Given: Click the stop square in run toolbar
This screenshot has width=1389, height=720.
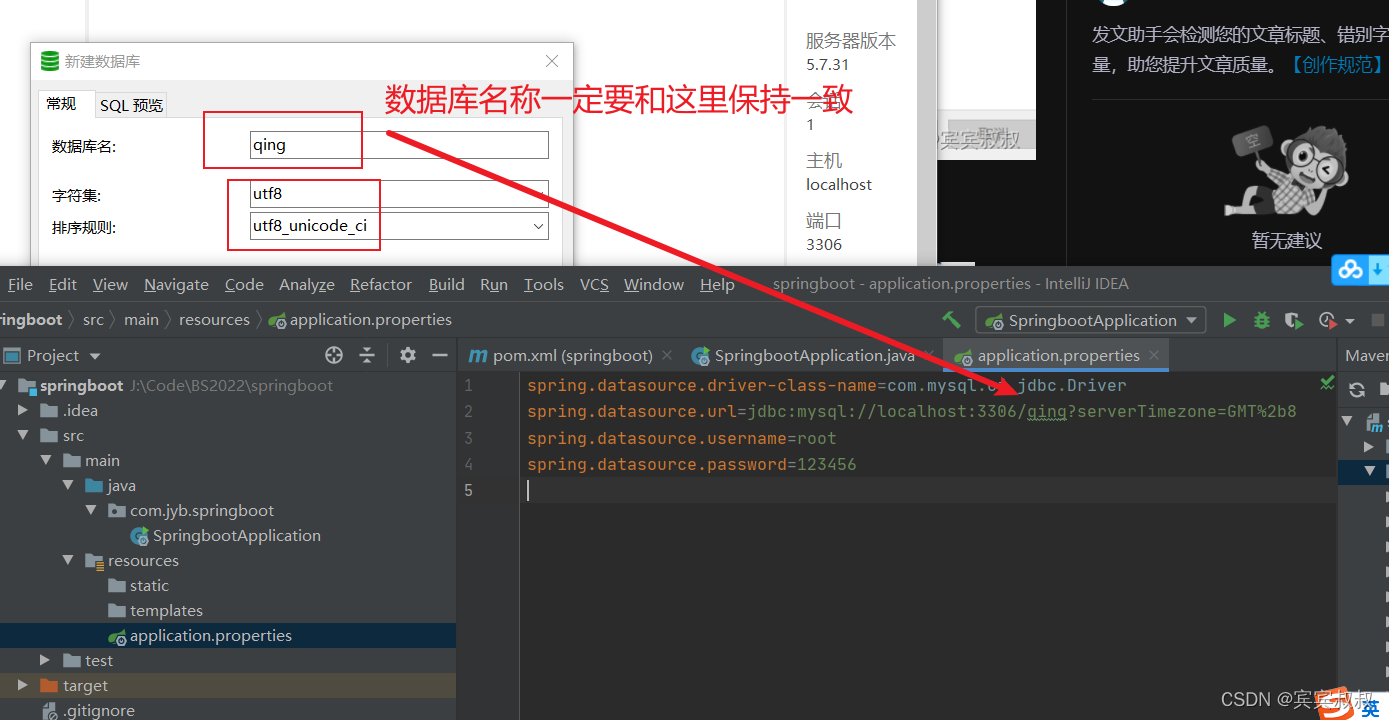Looking at the screenshot, I should pyautogui.click(x=1378, y=320).
